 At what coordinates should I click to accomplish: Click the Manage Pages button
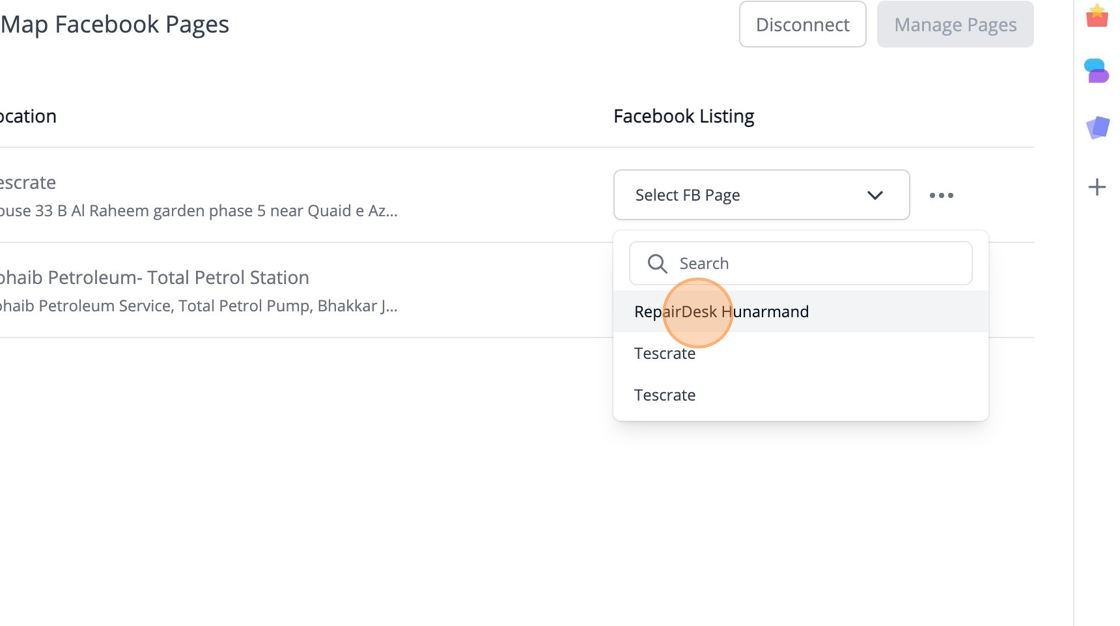[955, 25]
